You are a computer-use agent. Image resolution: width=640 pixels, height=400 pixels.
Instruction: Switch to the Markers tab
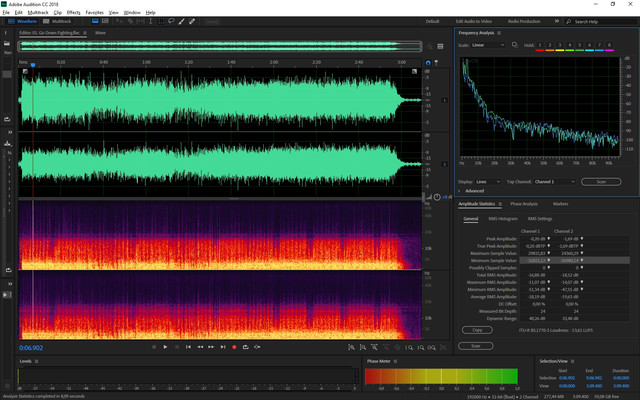pos(560,204)
